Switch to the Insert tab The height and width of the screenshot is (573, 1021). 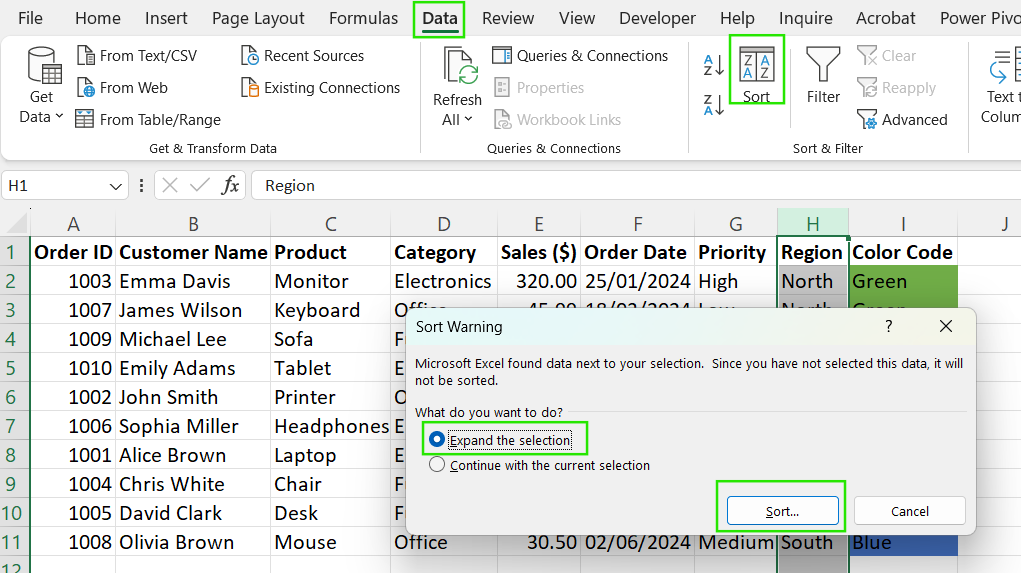166,18
